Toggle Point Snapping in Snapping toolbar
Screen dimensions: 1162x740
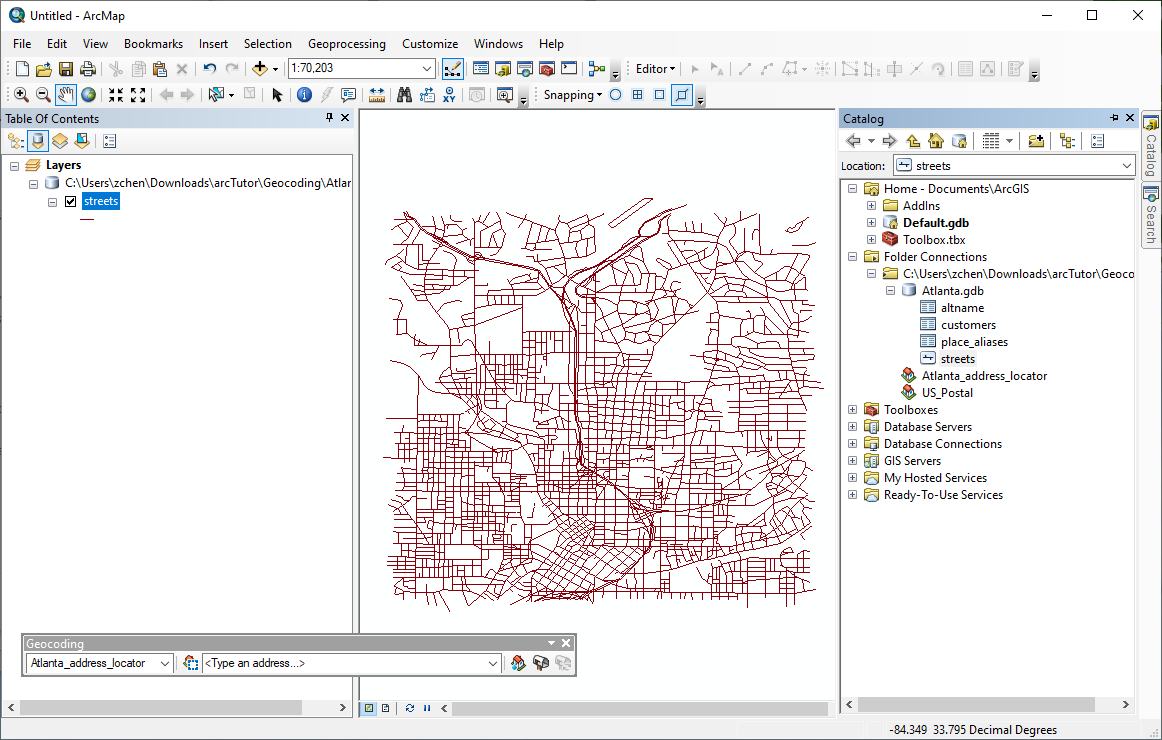pos(615,95)
